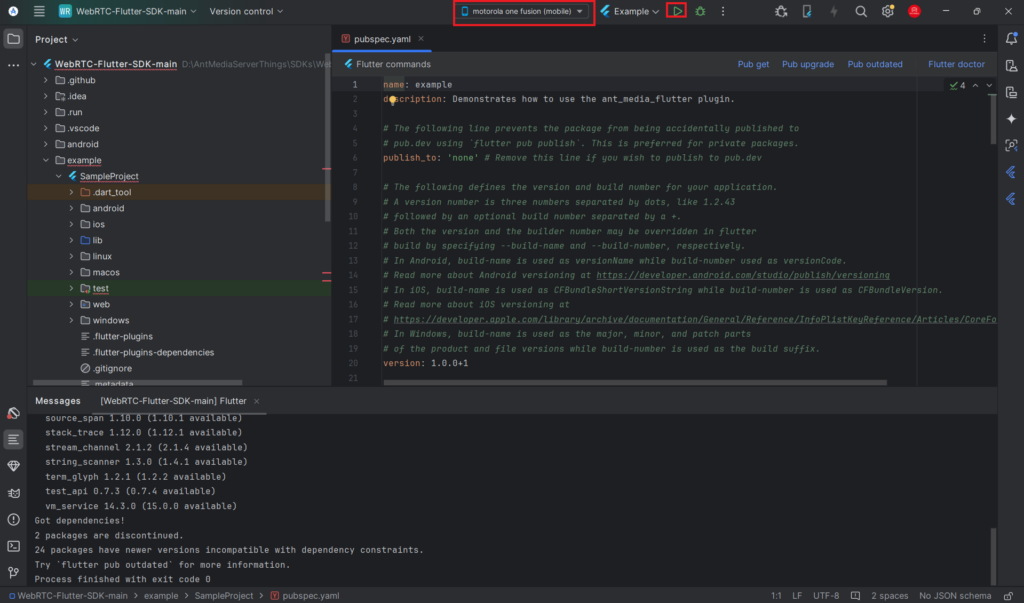Expand the test folder
The width and height of the screenshot is (1024, 603).
(x=71, y=288)
